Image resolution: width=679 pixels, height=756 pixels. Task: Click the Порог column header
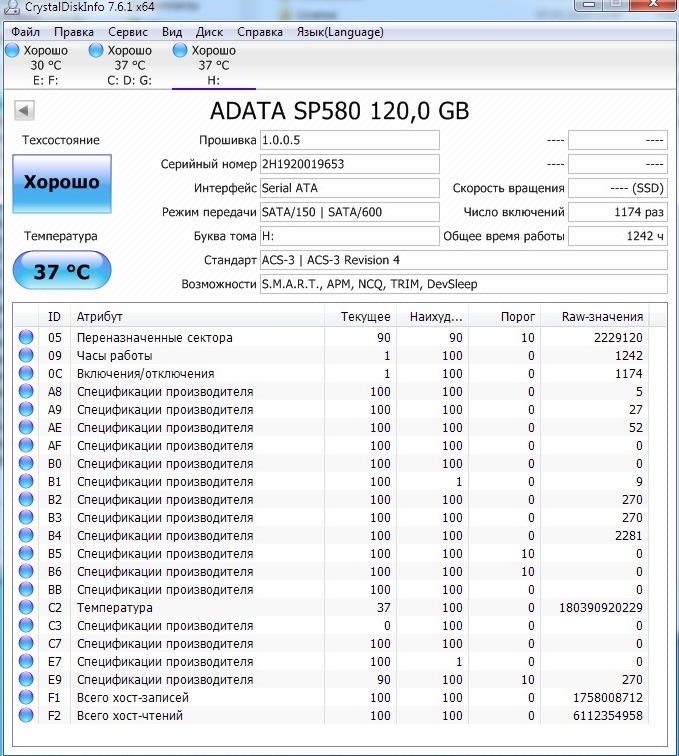[x=505, y=316]
